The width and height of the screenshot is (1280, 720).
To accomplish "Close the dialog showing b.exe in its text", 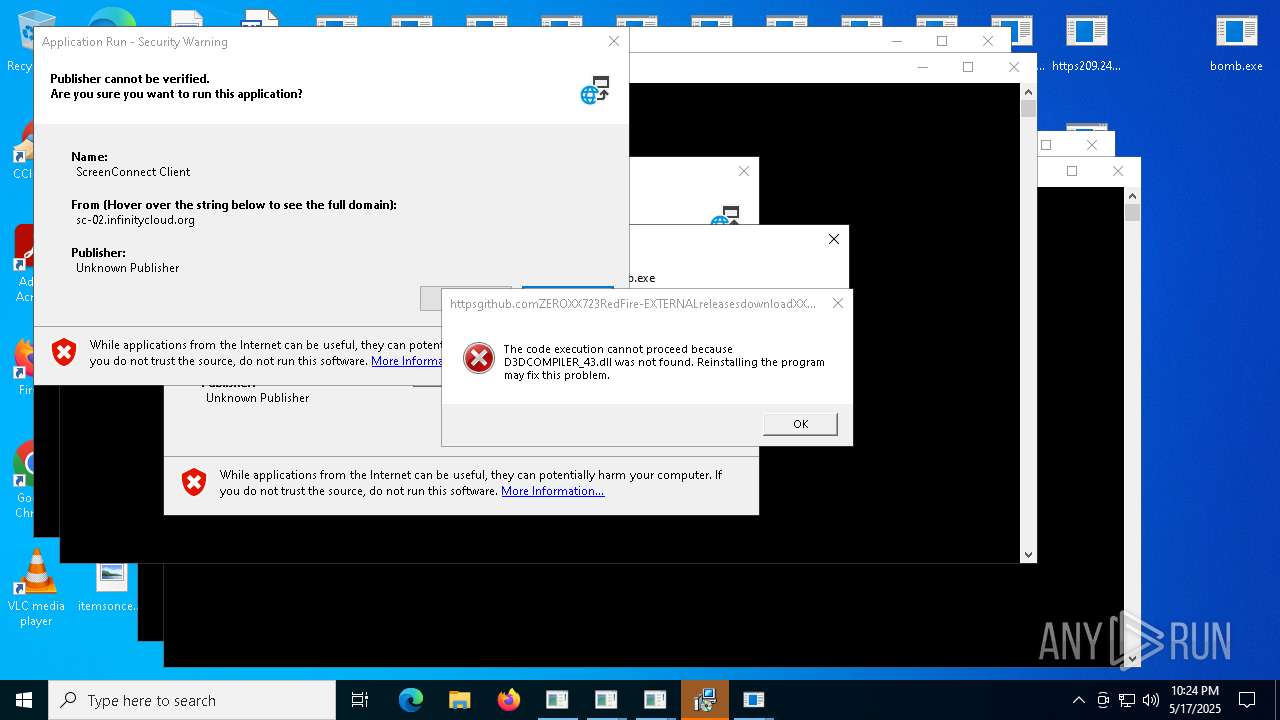I will 834,239.
